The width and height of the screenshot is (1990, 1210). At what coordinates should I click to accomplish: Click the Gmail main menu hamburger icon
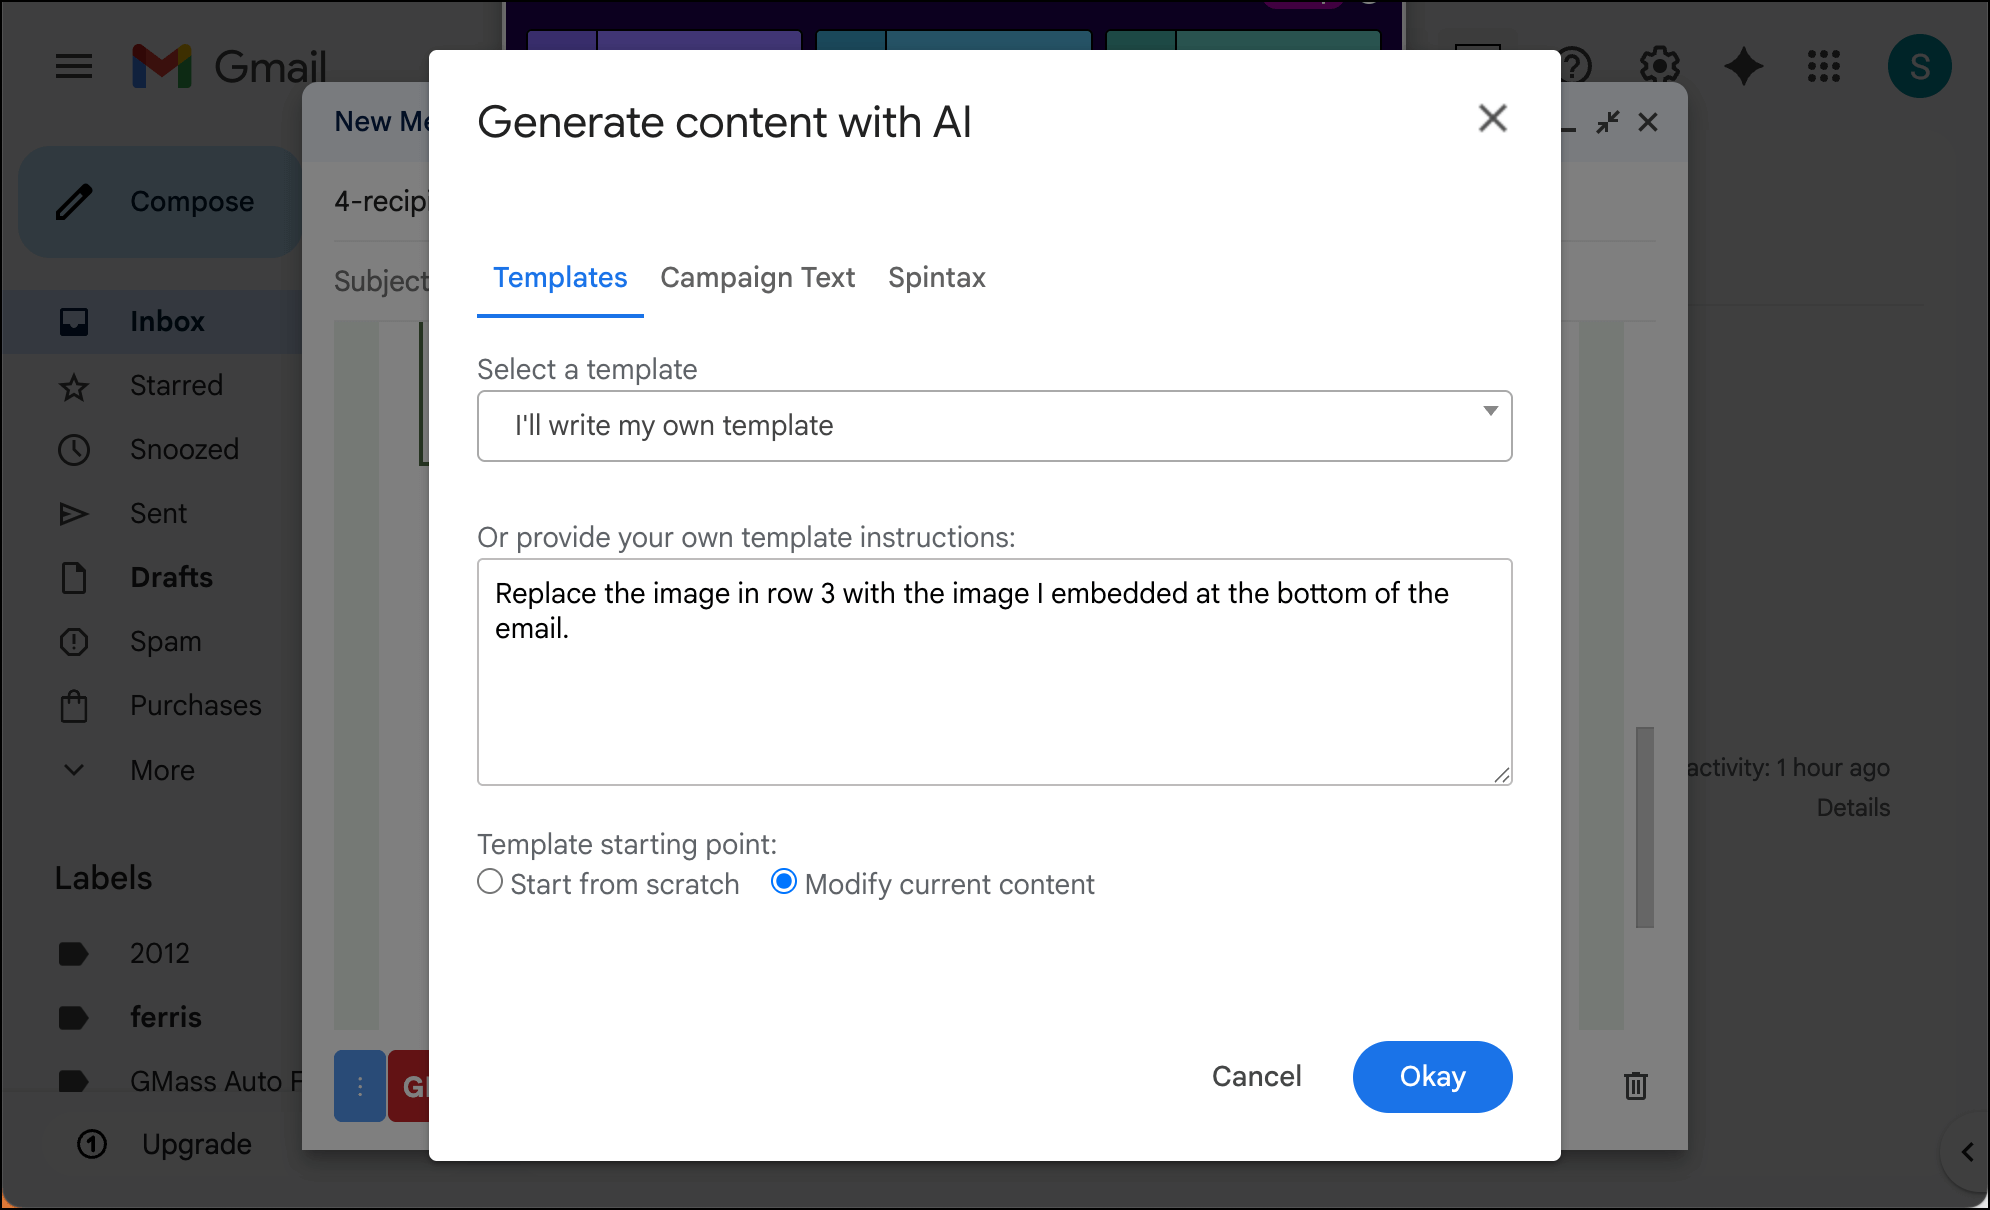tap(73, 67)
